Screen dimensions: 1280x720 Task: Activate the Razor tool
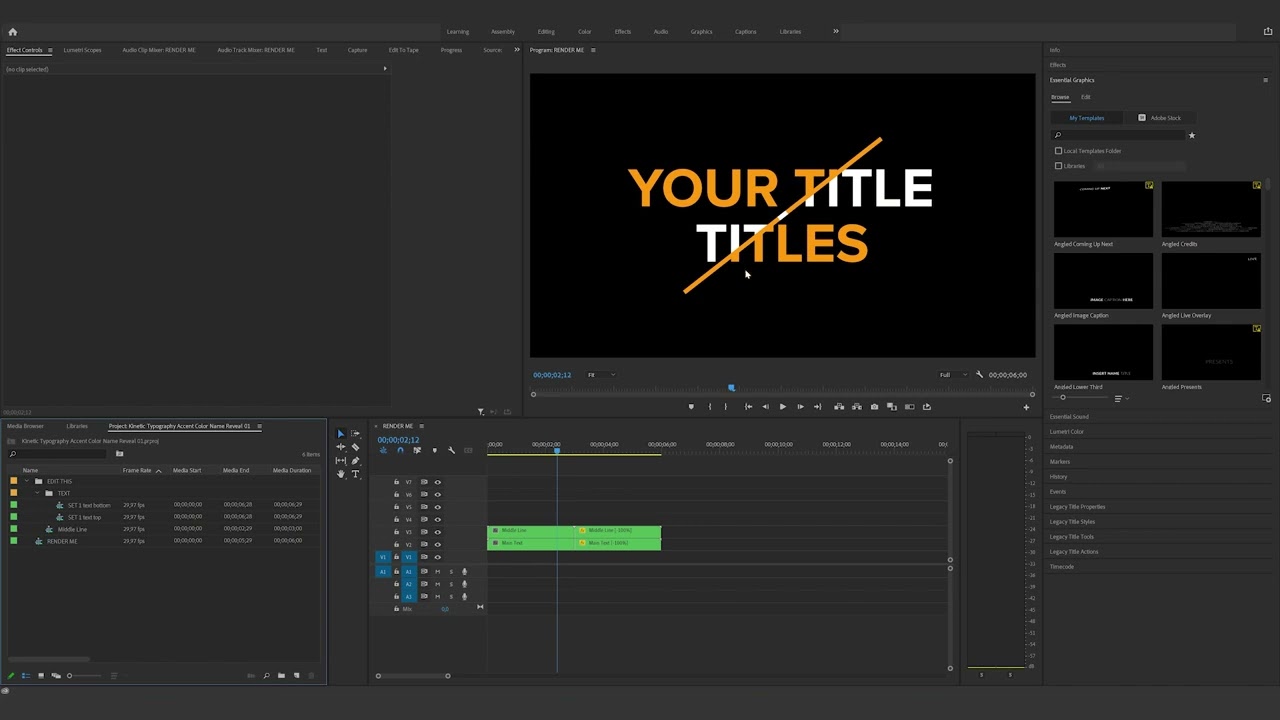(x=355, y=447)
